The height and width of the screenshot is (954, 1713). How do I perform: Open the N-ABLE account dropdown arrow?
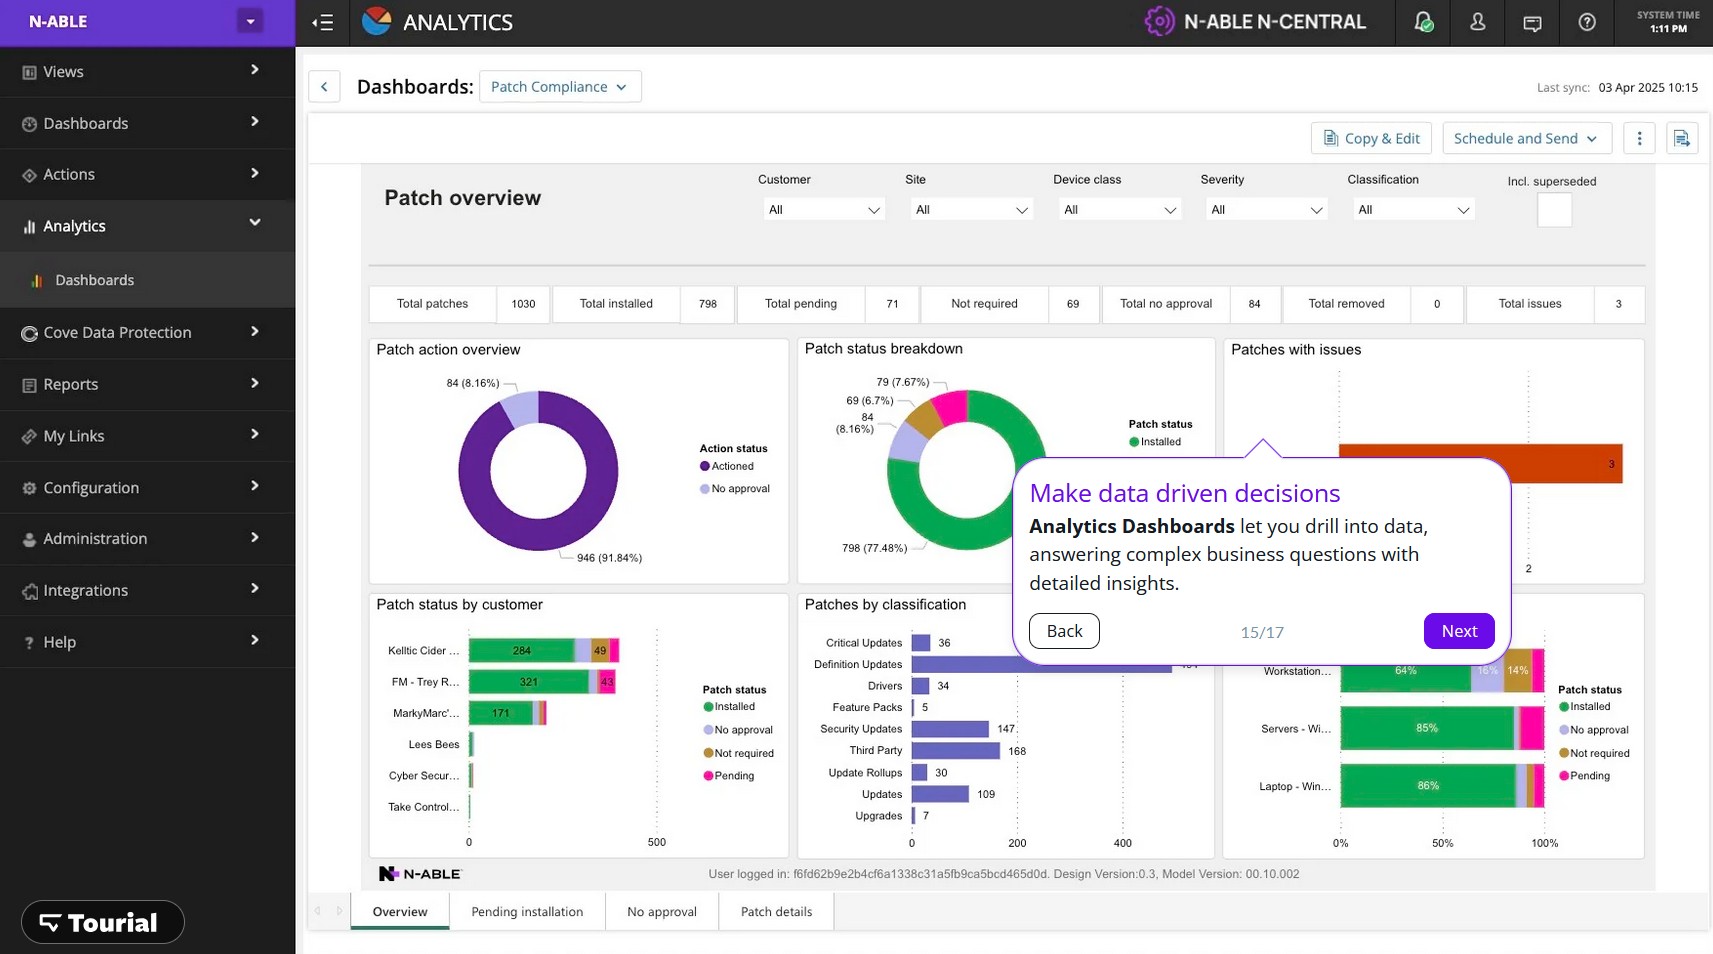[250, 21]
